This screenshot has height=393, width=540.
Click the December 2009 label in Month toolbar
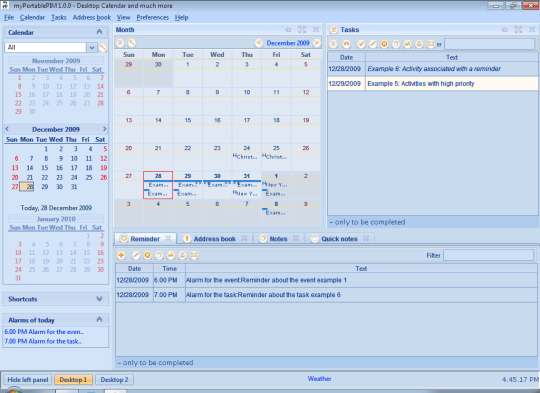288,43
